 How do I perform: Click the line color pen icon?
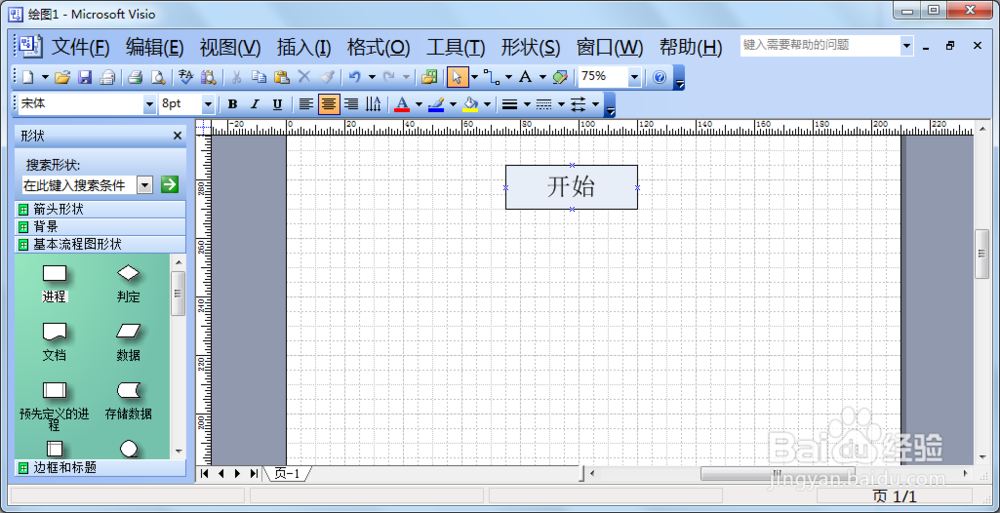pyautogui.click(x=436, y=104)
